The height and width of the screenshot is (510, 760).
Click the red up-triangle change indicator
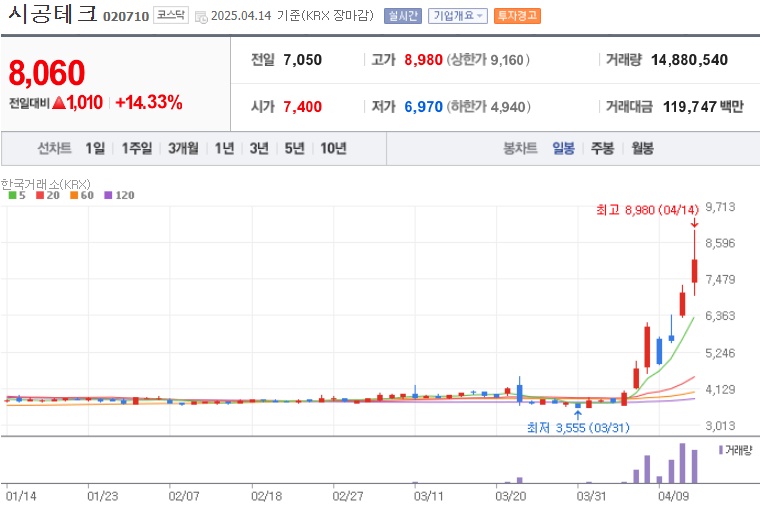(59, 103)
